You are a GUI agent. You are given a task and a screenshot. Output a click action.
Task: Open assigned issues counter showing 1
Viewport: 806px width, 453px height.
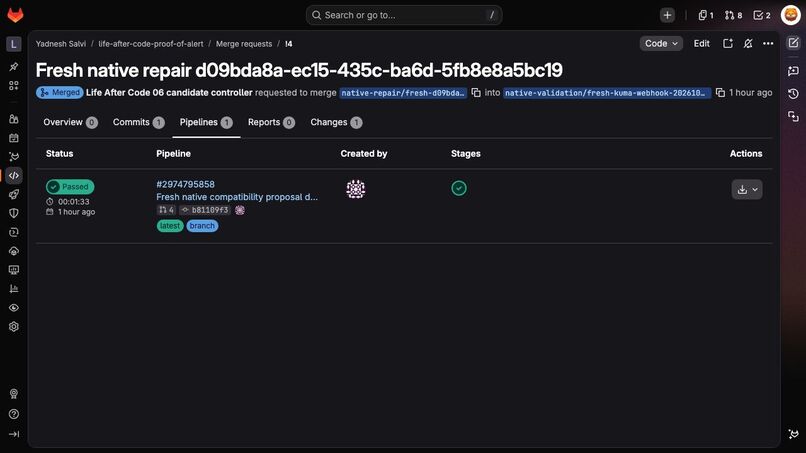[x=706, y=15]
